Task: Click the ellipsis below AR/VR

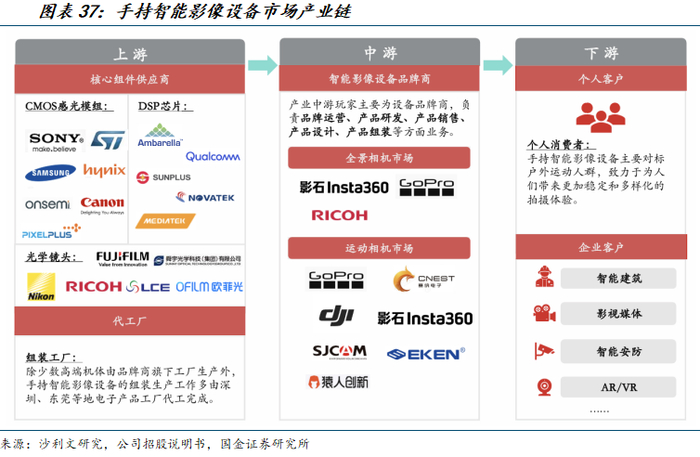Action: (x=599, y=411)
